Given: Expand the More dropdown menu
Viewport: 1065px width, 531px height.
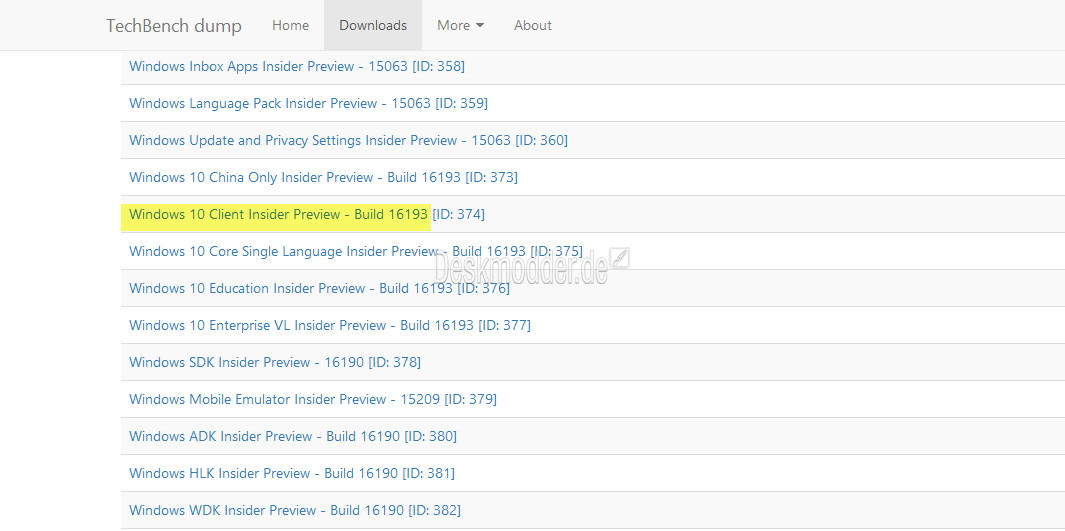Looking at the screenshot, I should 461,25.
